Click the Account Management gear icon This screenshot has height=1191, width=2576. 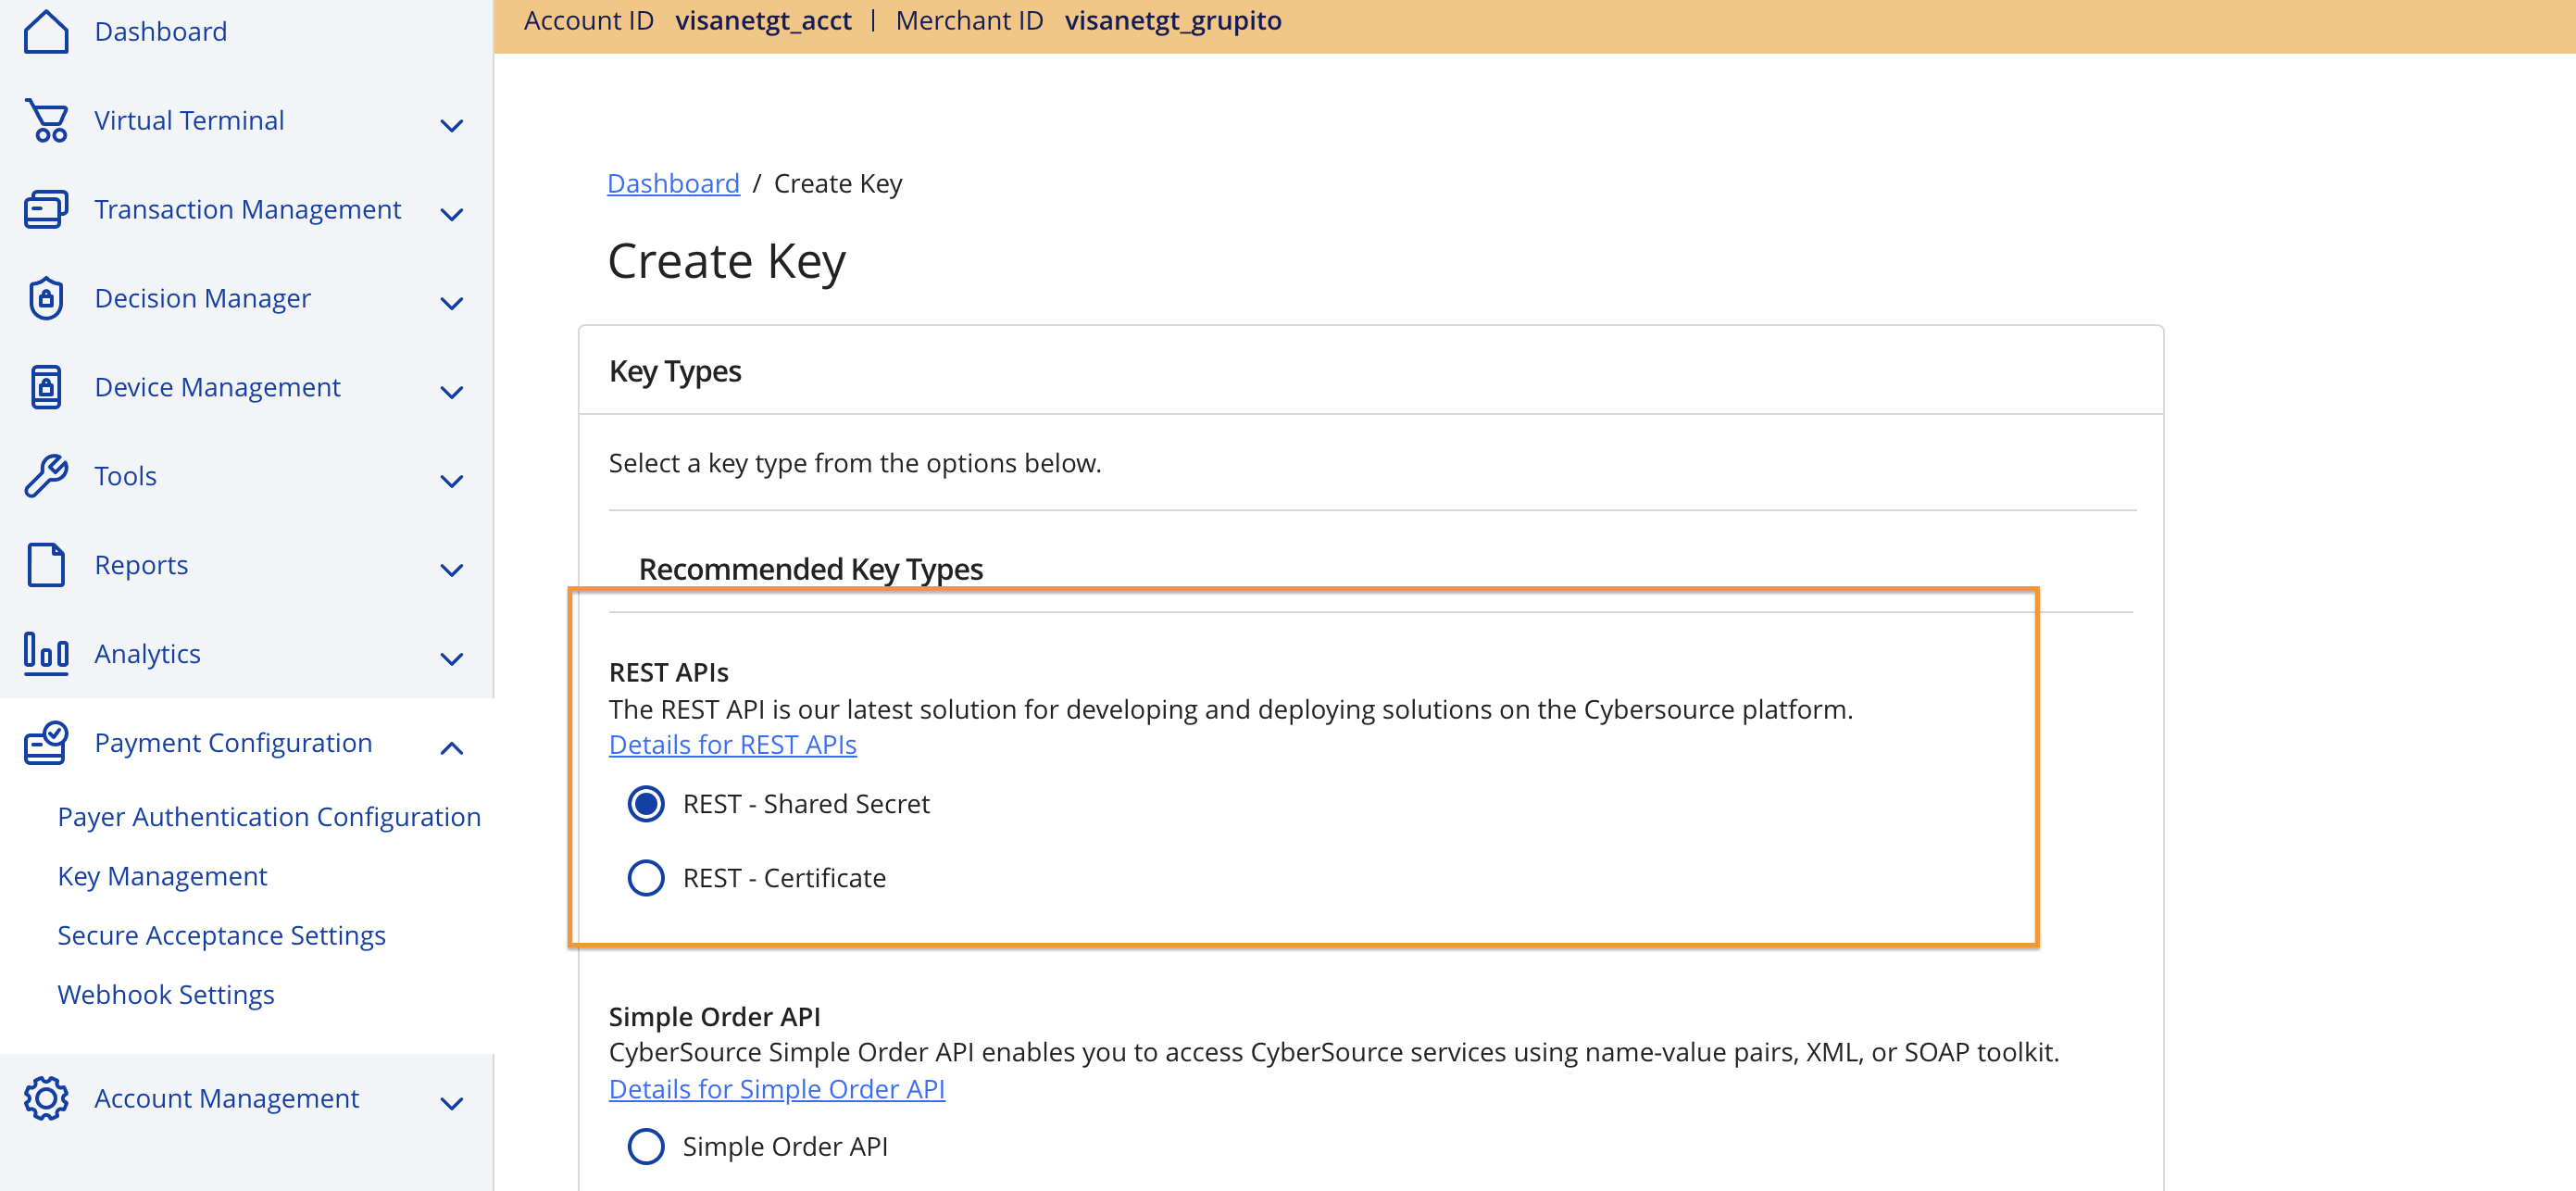[x=46, y=1098]
